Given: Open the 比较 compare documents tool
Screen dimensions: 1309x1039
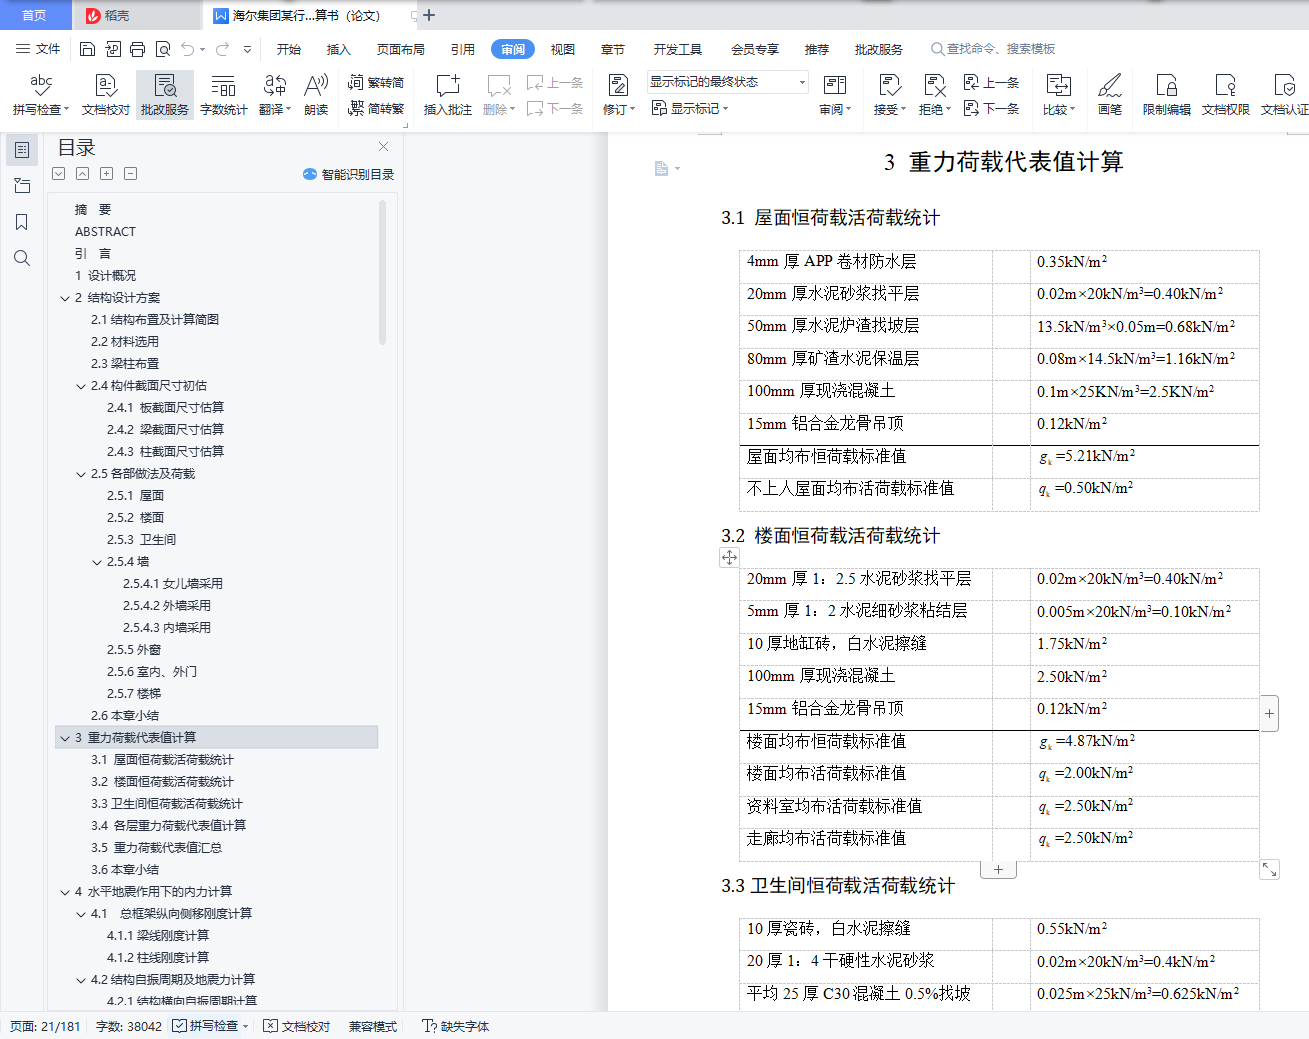Looking at the screenshot, I should pos(1059,94).
